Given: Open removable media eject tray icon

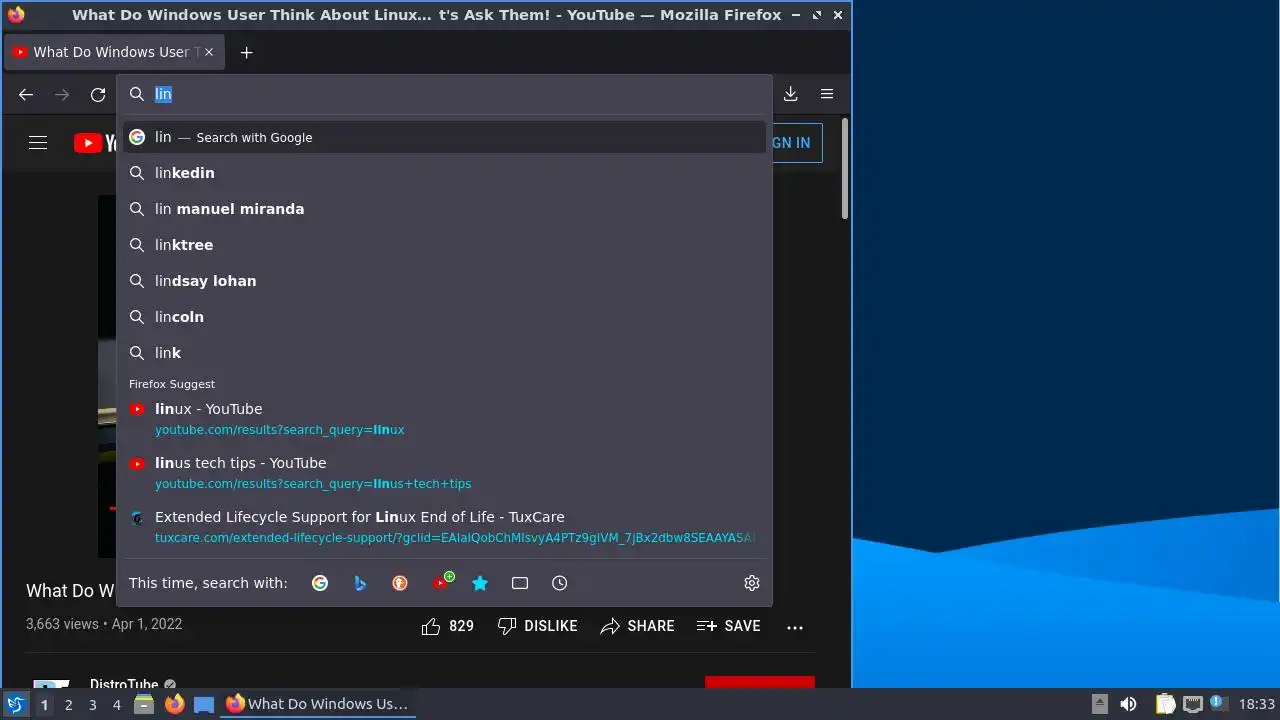Looking at the screenshot, I should 1099,703.
